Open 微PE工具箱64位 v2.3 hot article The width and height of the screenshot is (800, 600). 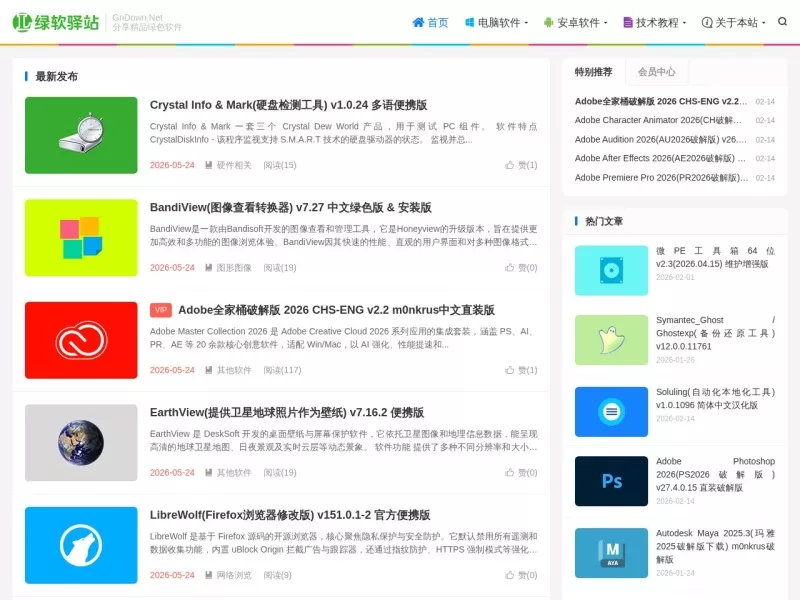715,257
